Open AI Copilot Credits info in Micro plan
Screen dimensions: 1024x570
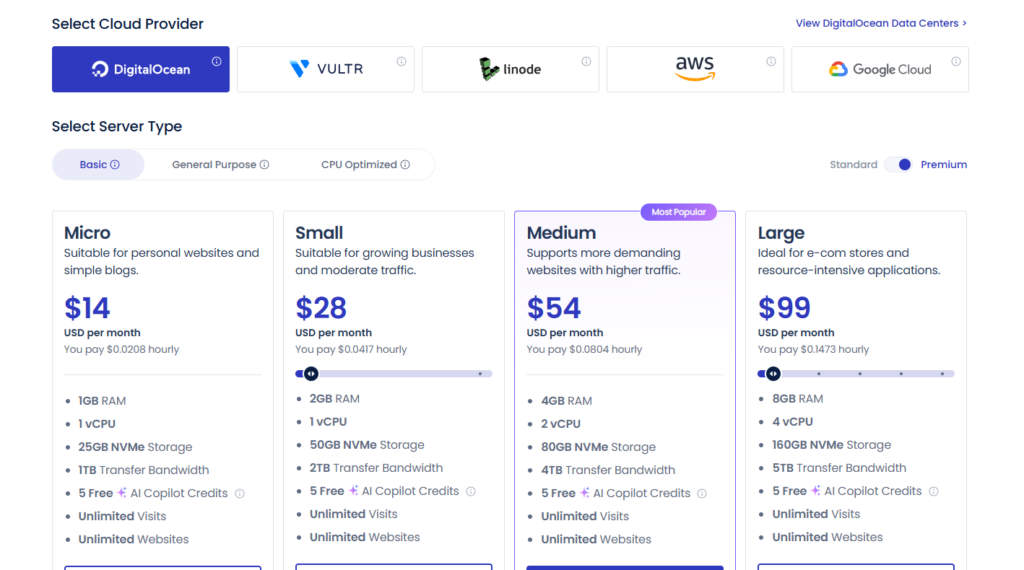click(x=240, y=494)
